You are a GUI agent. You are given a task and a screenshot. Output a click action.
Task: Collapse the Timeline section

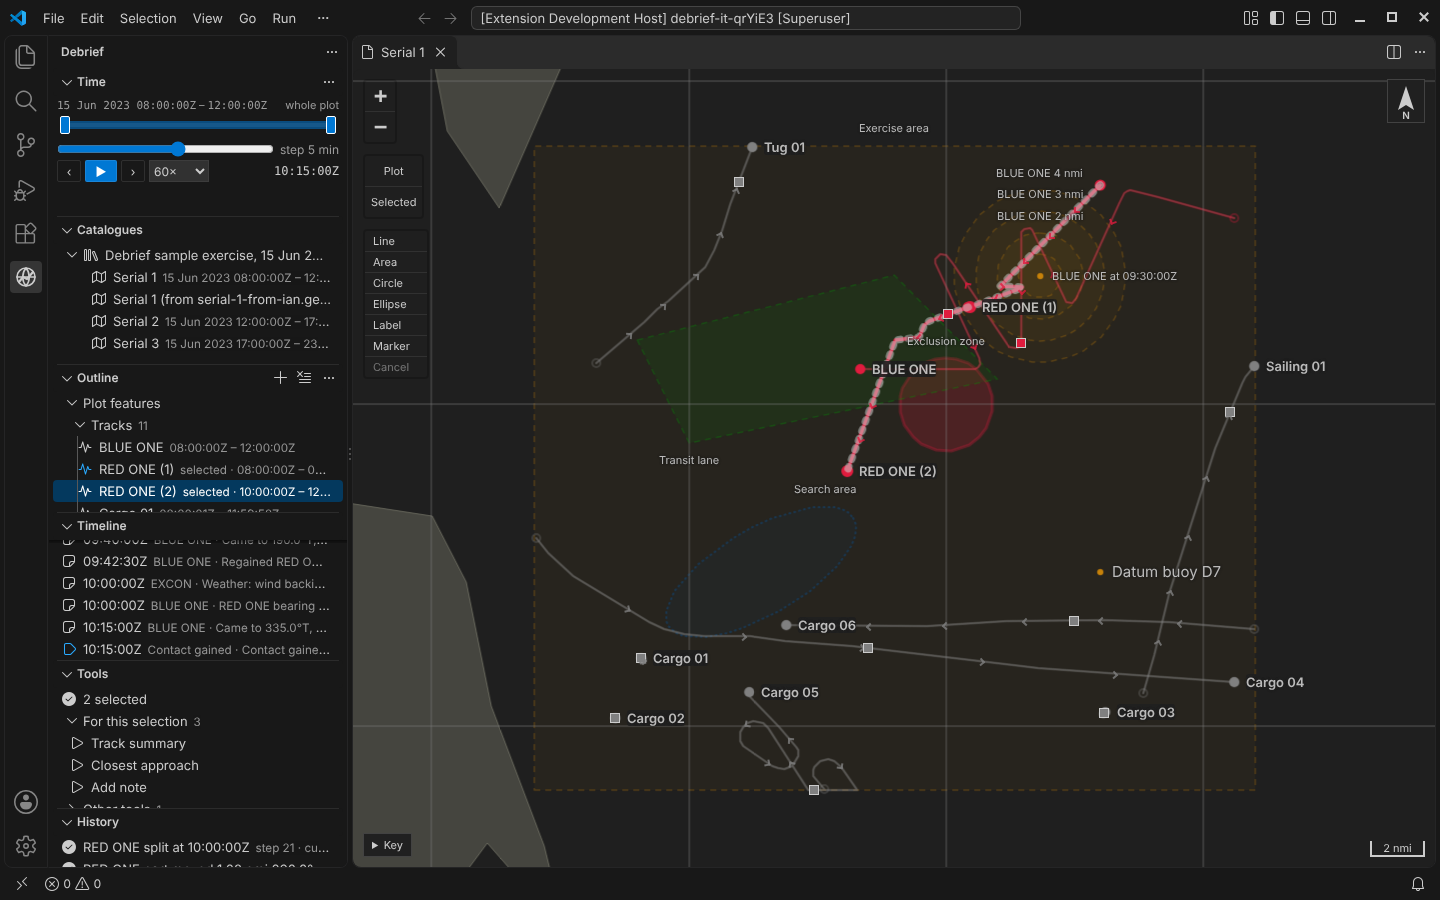tap(67, 526)
